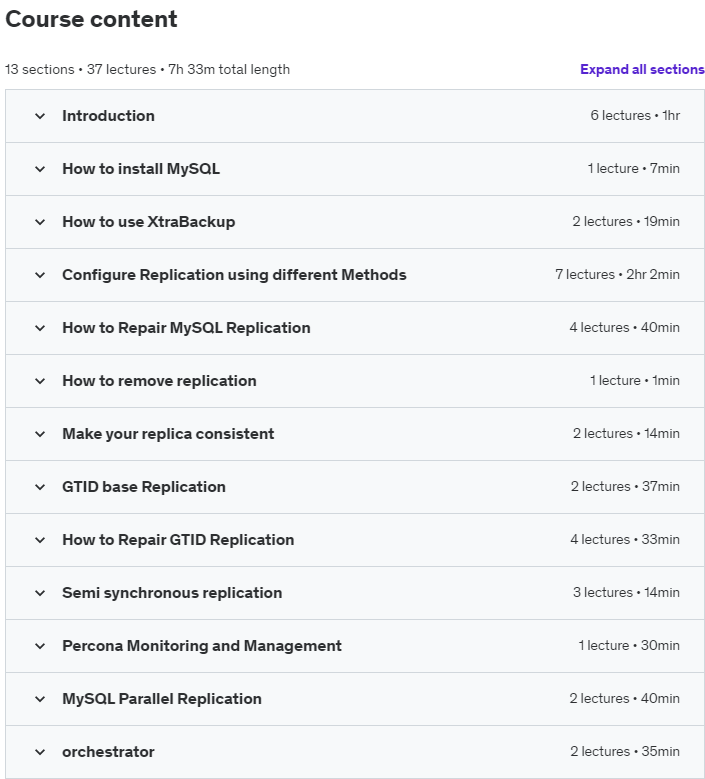Open How to use XtraBackup title
This screenshot has height=779, width=705.
tap(149, 222)
